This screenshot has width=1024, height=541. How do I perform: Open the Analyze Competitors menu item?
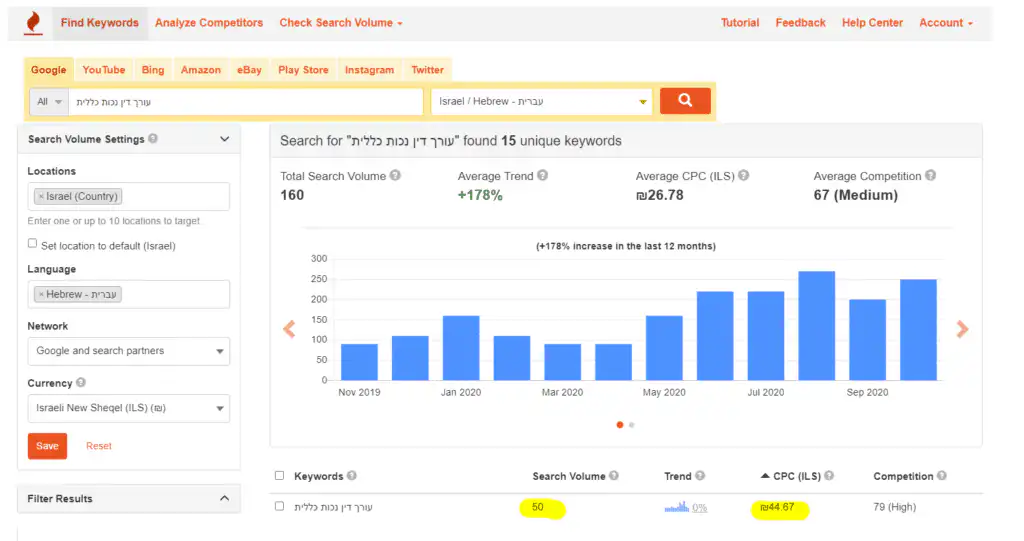209,23
